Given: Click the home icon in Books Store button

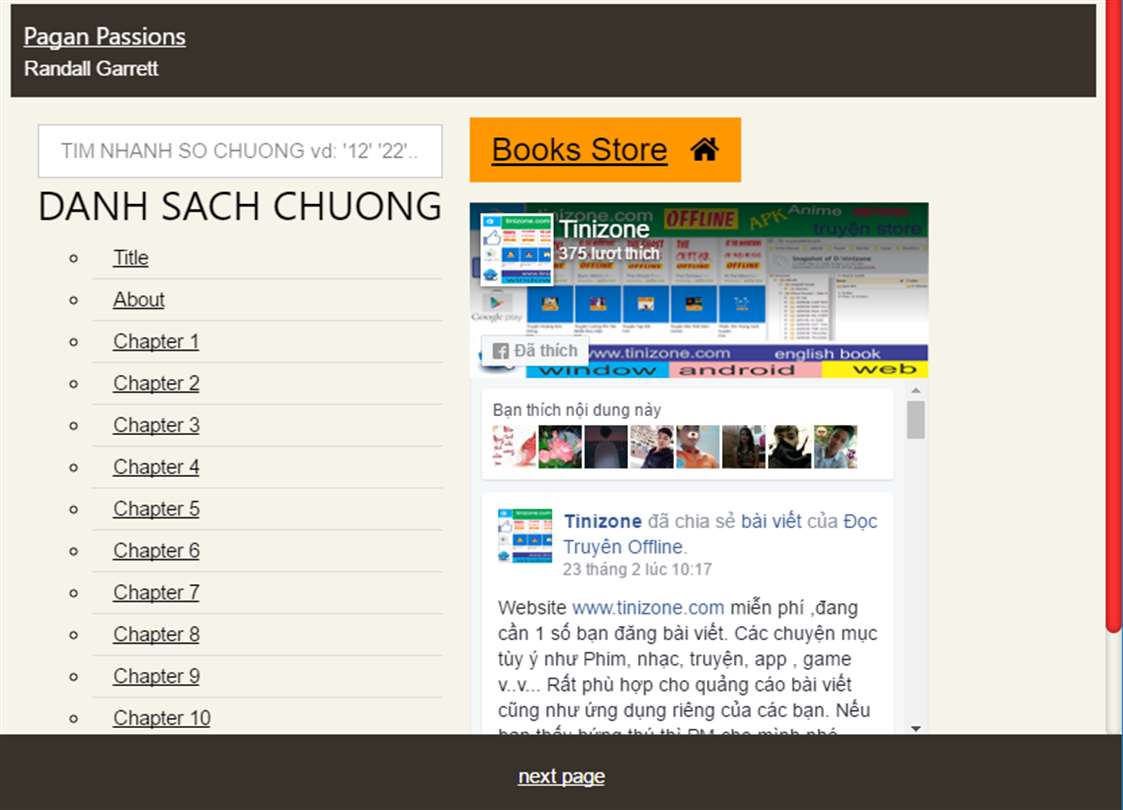Looking at the screenshot, I should tap(704, 149).
